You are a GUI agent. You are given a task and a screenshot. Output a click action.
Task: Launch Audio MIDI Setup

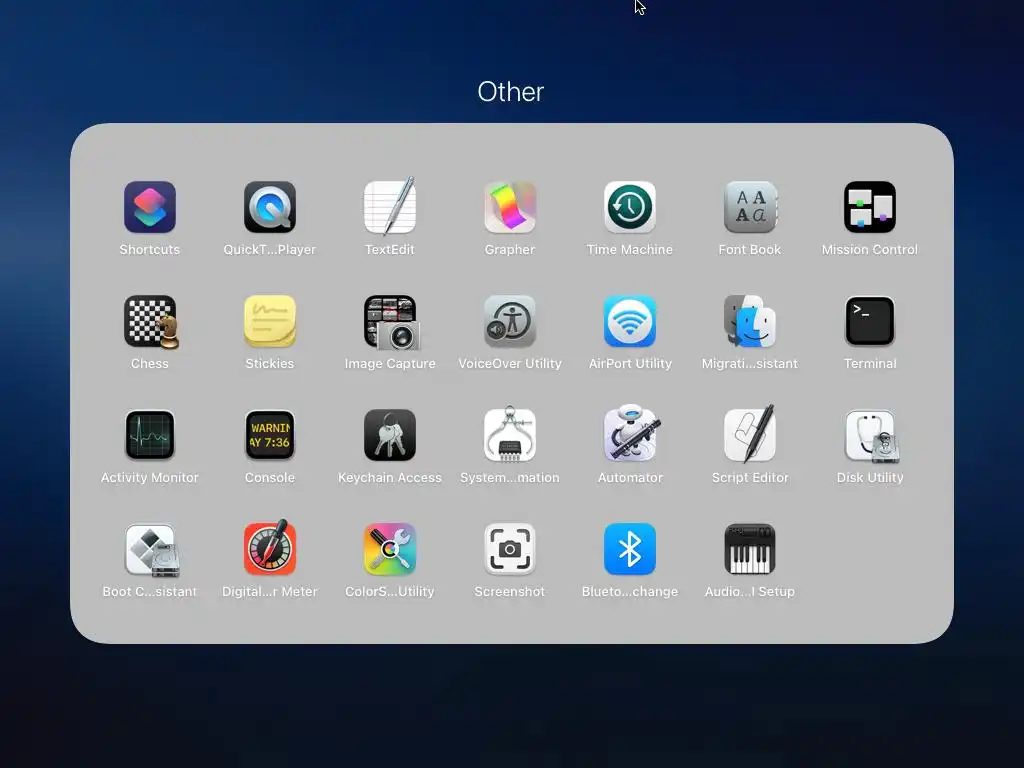750,549
